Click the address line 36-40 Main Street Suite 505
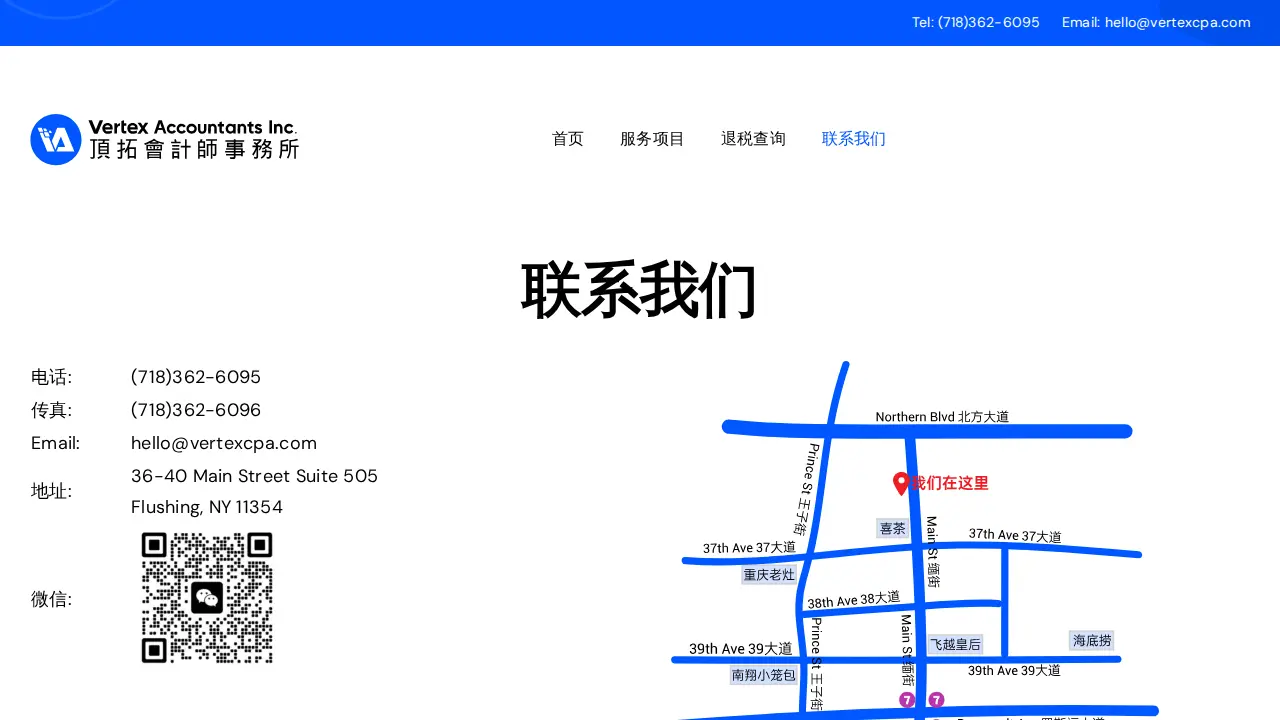Screen dimensions: 1280x720 click(254, 476)
